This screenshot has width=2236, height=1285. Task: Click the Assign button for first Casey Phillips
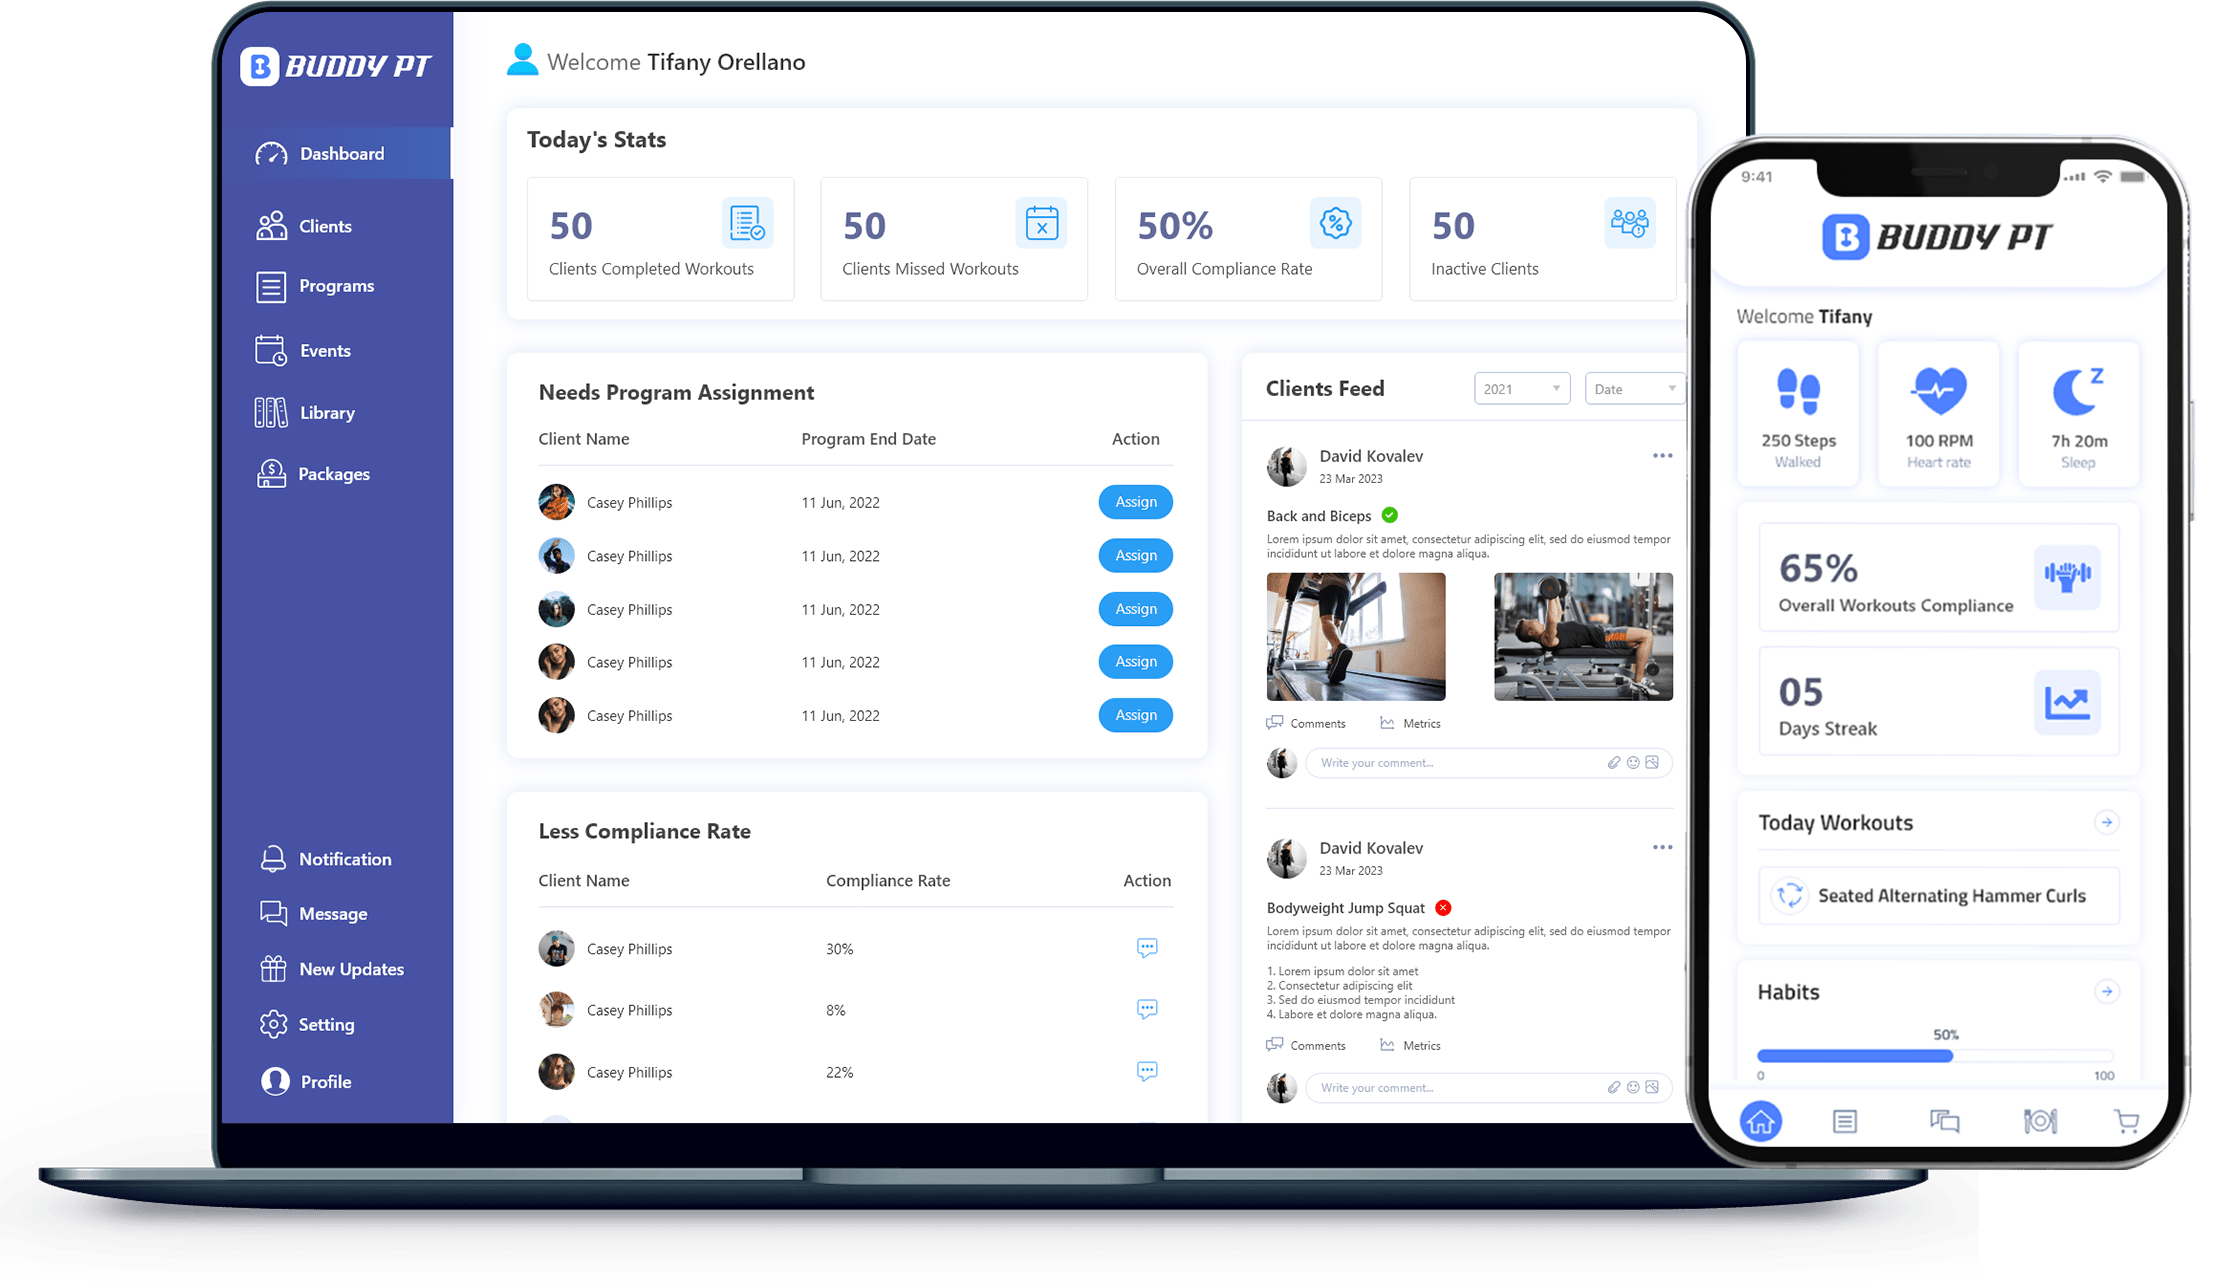[1135, 500]
